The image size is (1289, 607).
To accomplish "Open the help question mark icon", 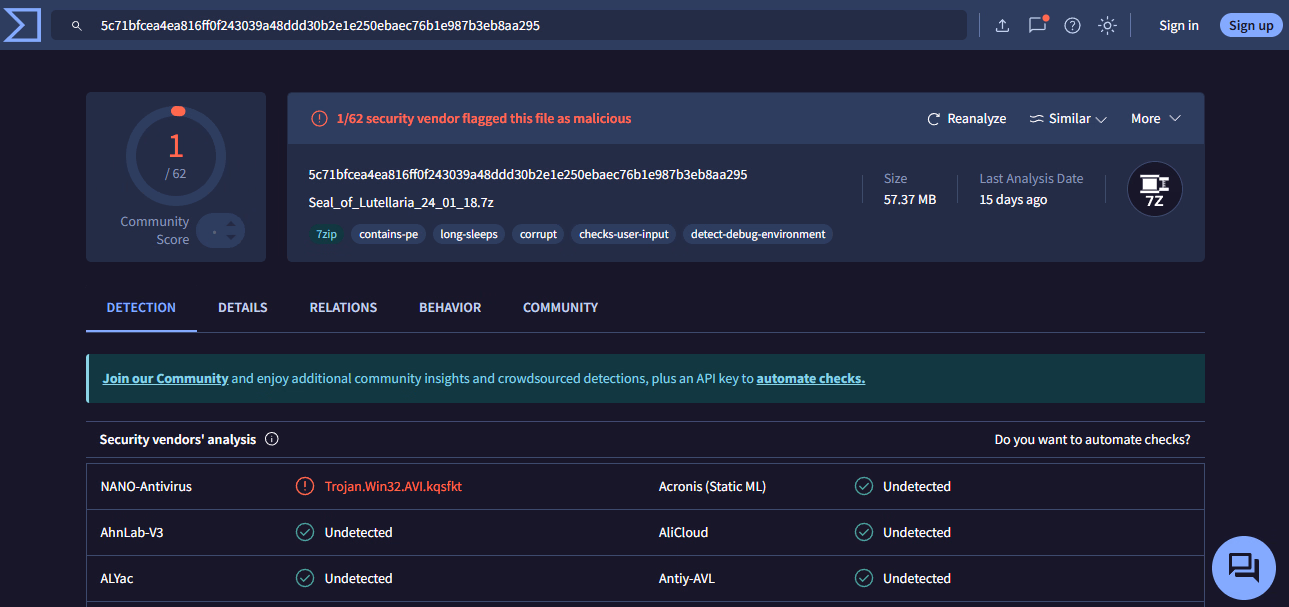I will click(1072, 26).
